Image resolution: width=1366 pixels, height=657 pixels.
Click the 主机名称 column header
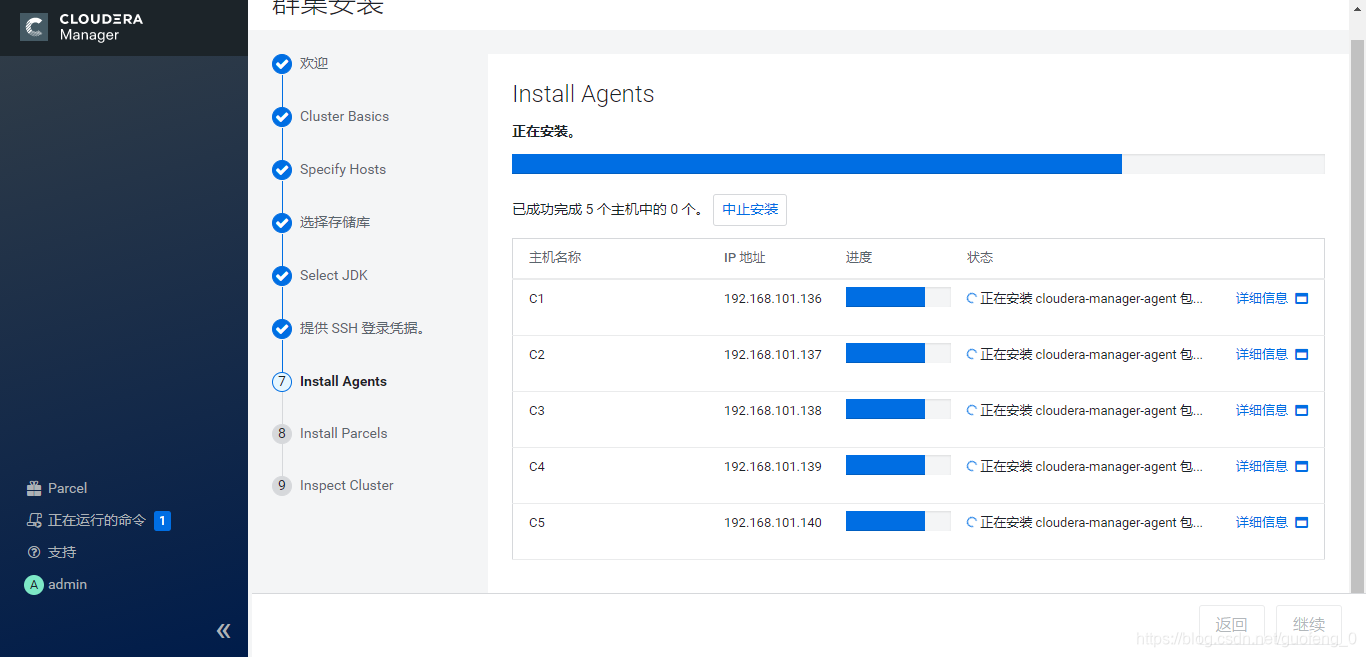click(555, 257)
